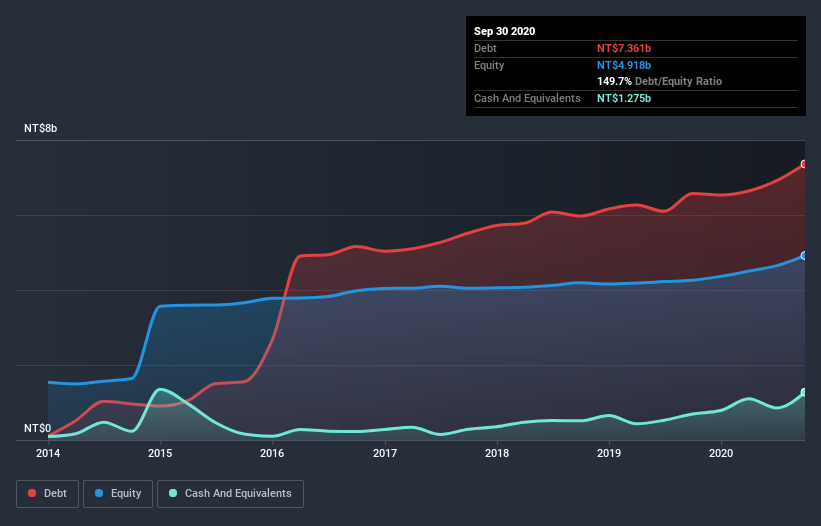This screenshot has width=821, height=526.
Task: Click the 2015 axis label
Action: coord(160,453)
